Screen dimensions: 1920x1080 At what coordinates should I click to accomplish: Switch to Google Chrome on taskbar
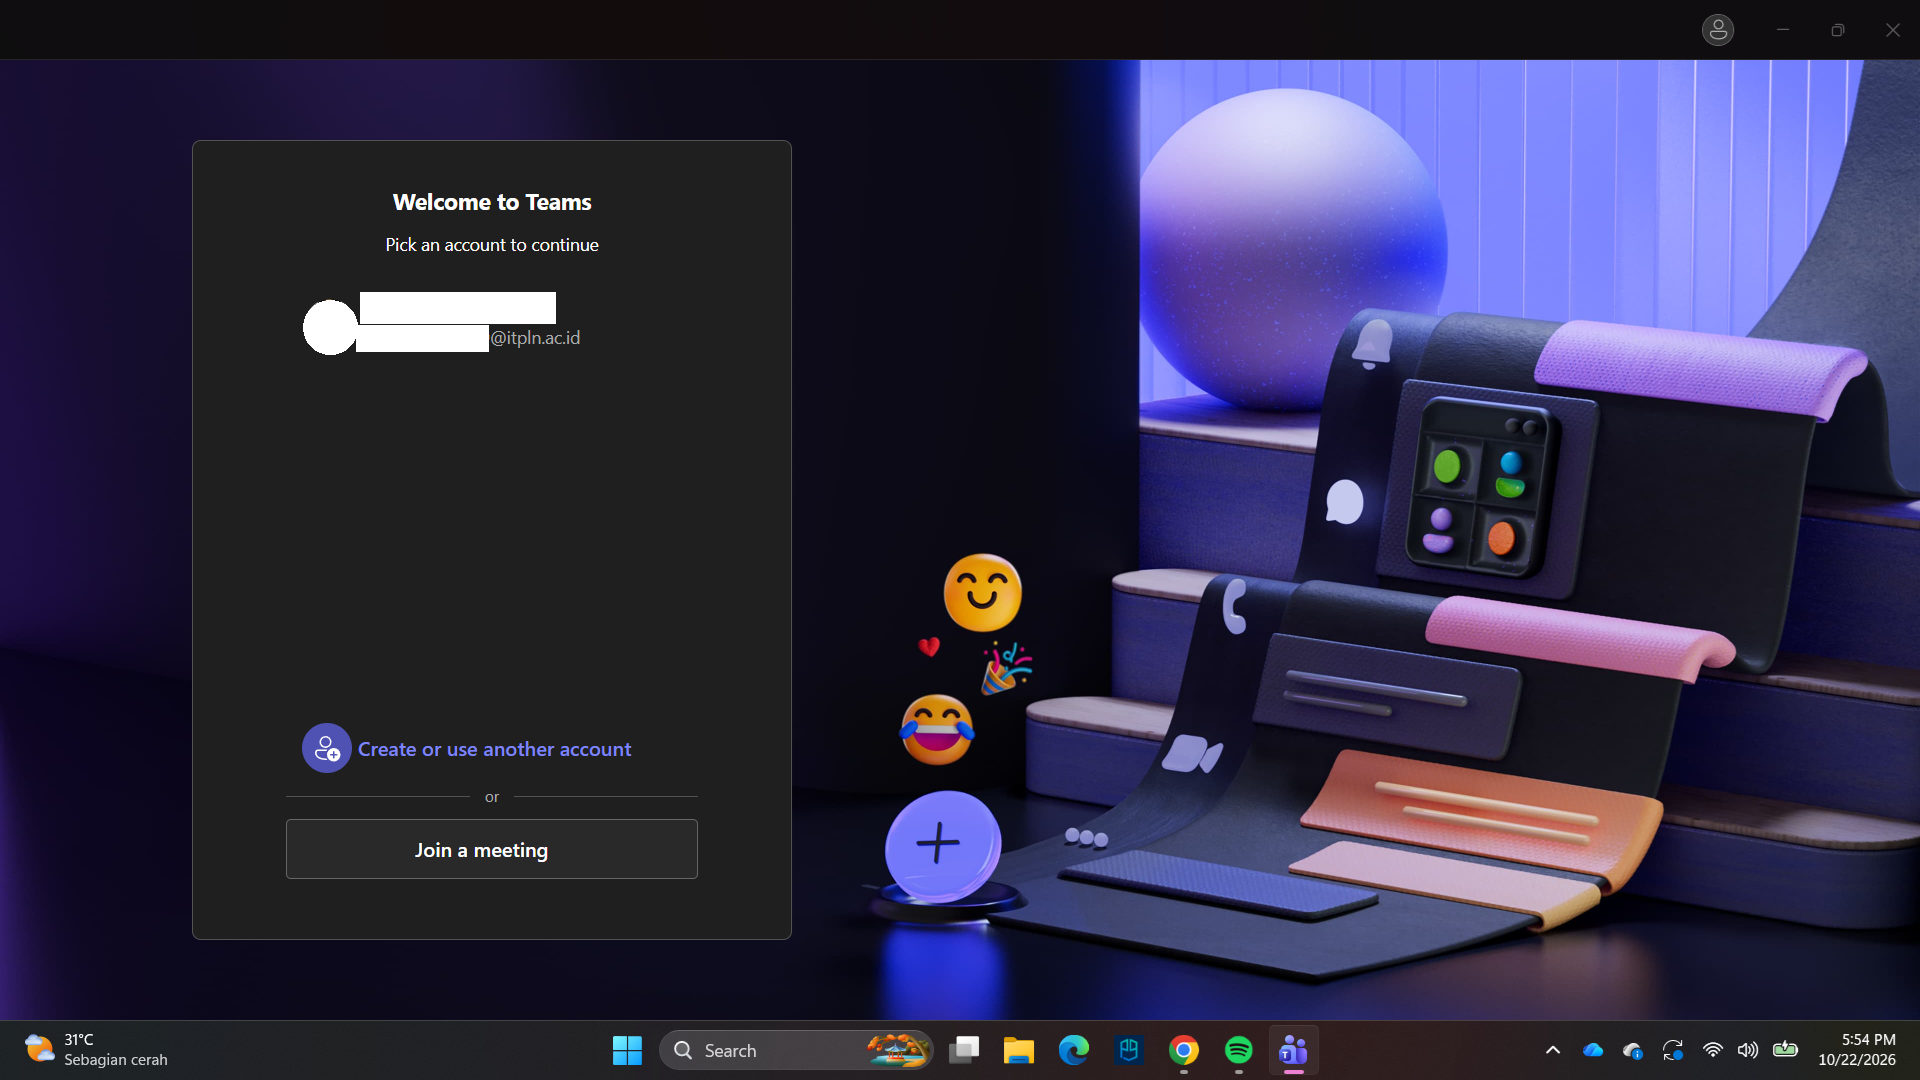pyautogui.click(x=1184, y=1050)
